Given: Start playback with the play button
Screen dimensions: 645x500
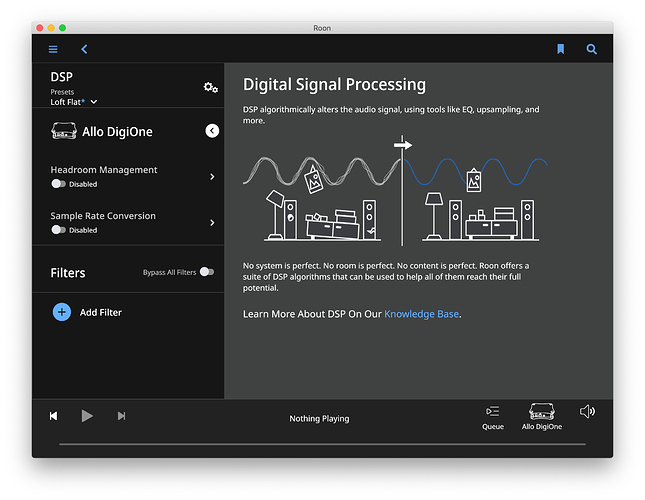Looking at the screenshot, I should (x=87, y=416).
